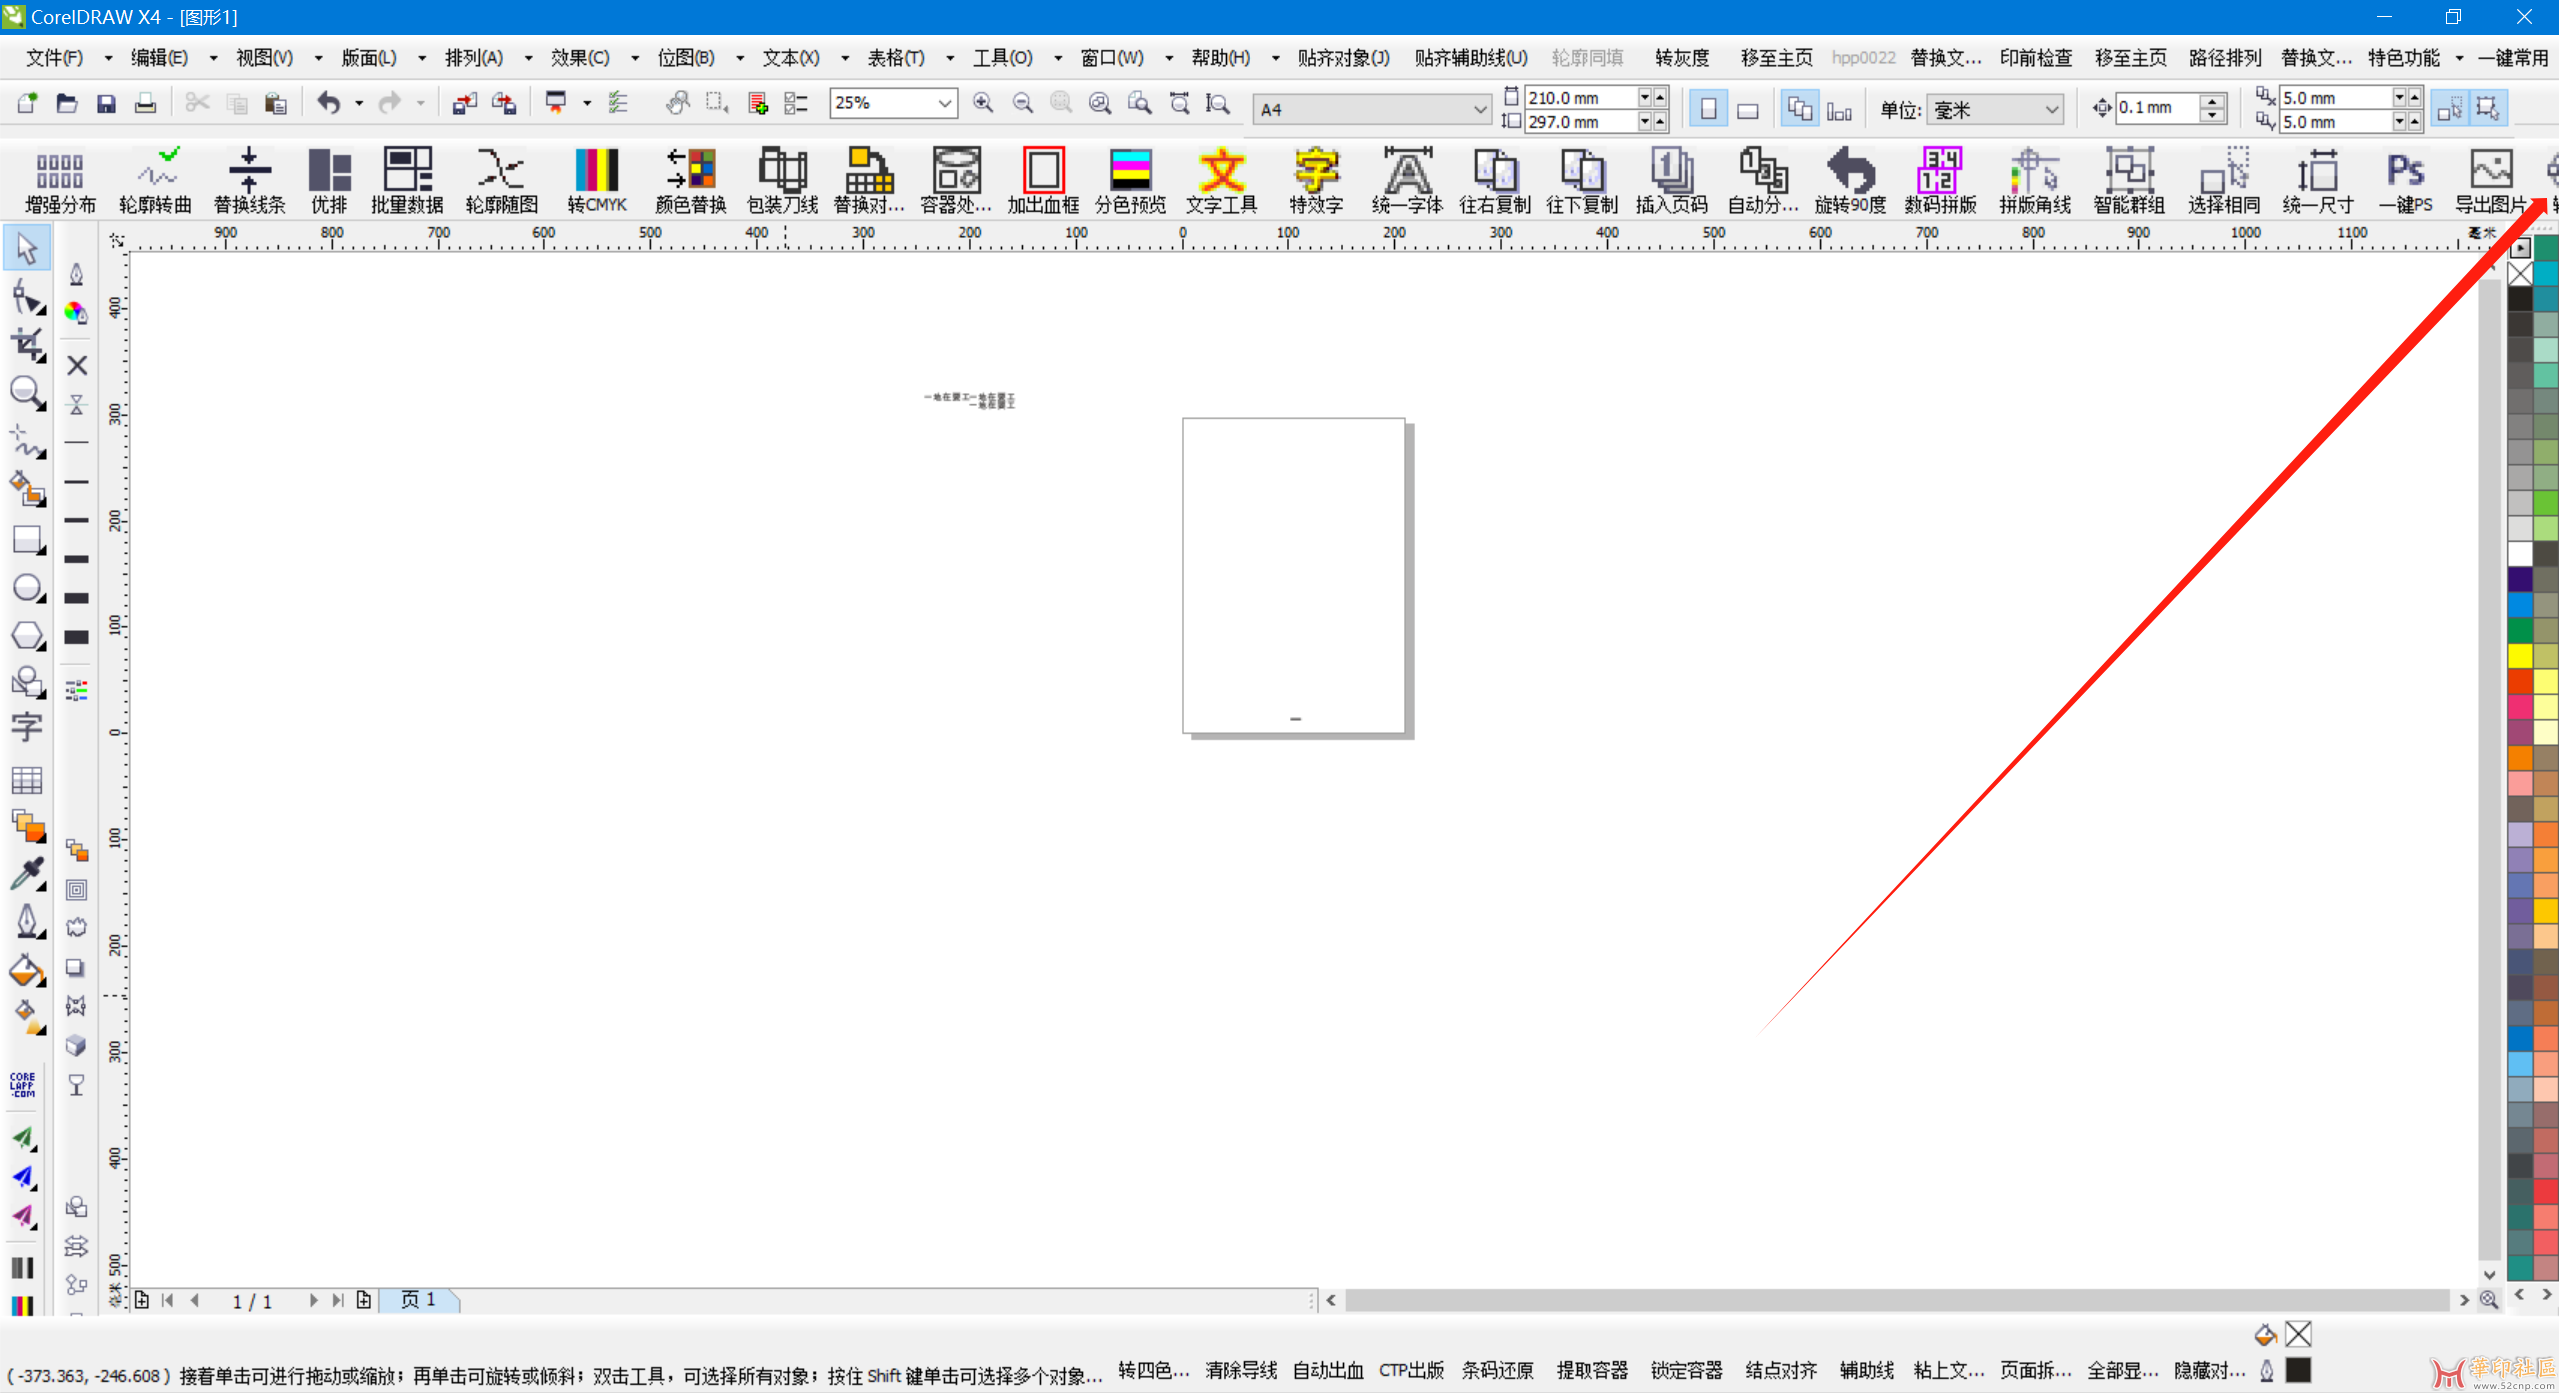Toggle draw complex objects button
Screen dimensions: 2559x1393
click(x=2487, y=109)
